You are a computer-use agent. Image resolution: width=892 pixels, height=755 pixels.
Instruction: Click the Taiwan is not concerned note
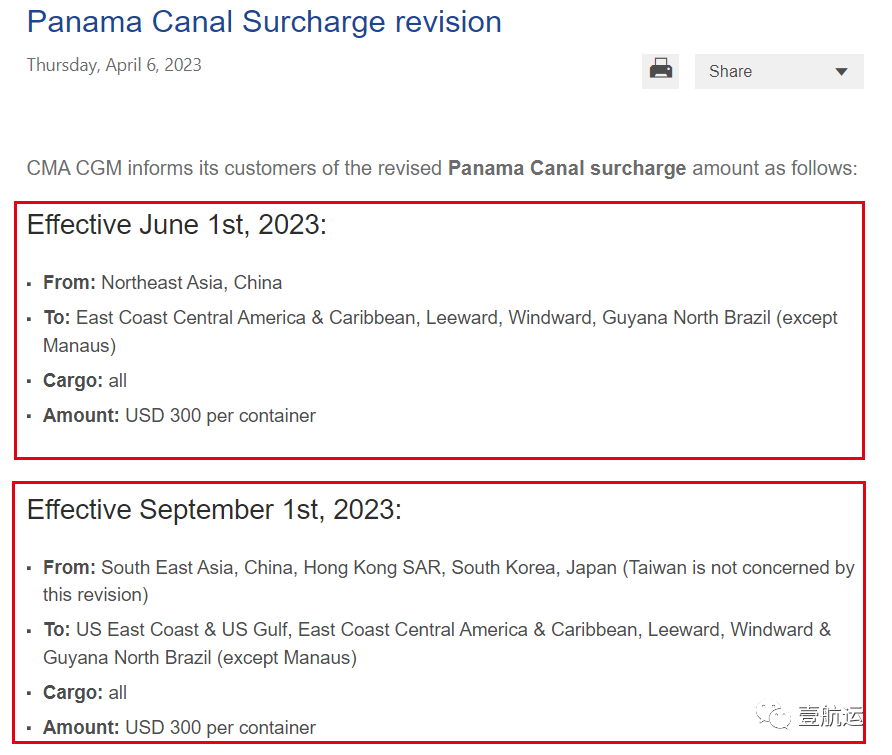pos(740,568)
